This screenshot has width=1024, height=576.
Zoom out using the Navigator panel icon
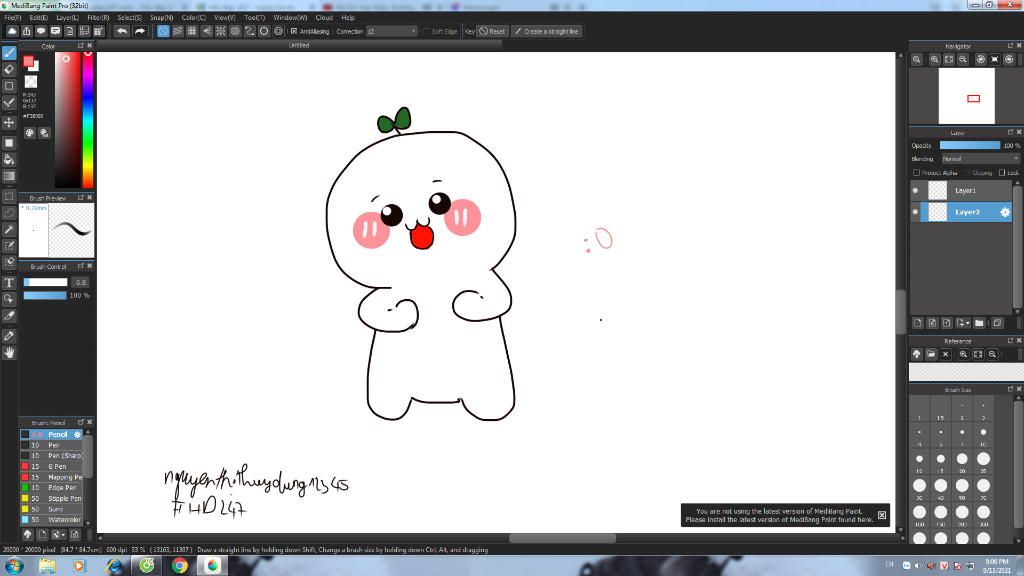[x=963, y=59]
